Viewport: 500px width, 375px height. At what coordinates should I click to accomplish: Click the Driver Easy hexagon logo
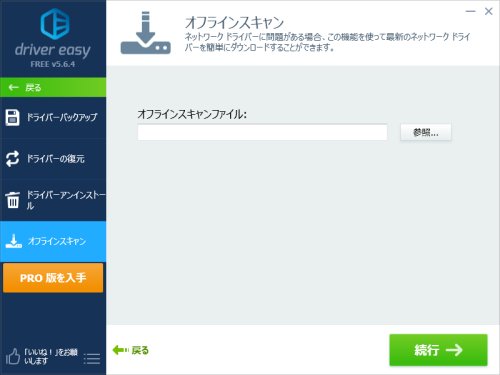[x=55, y=24]
